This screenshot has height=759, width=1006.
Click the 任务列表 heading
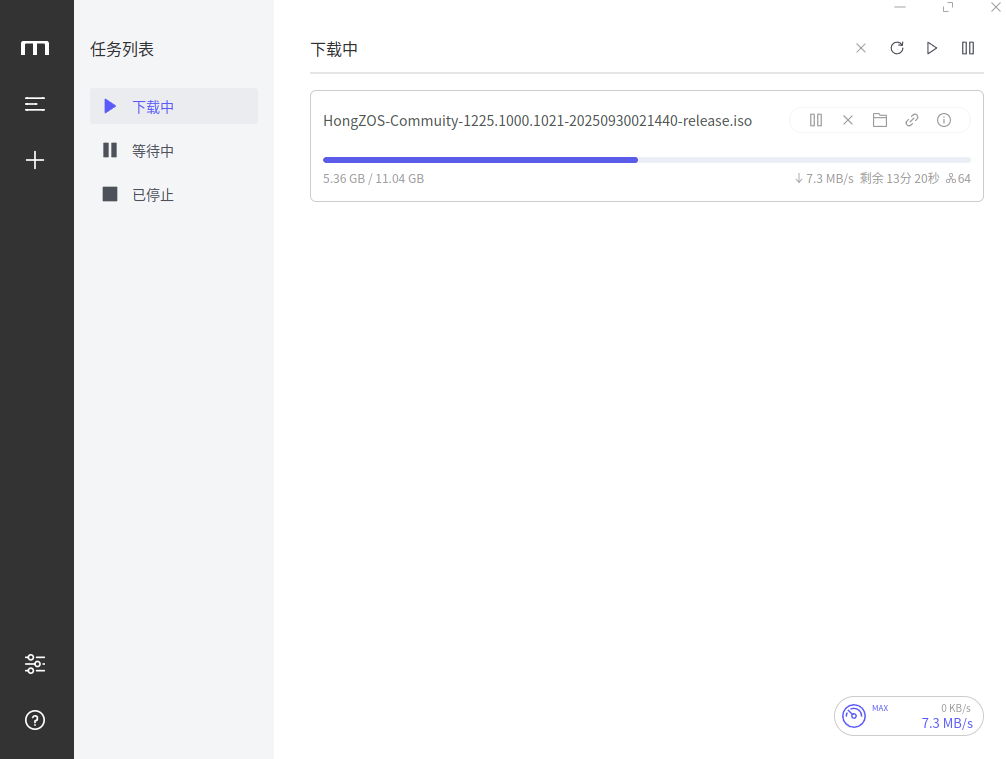coord(122,49)
